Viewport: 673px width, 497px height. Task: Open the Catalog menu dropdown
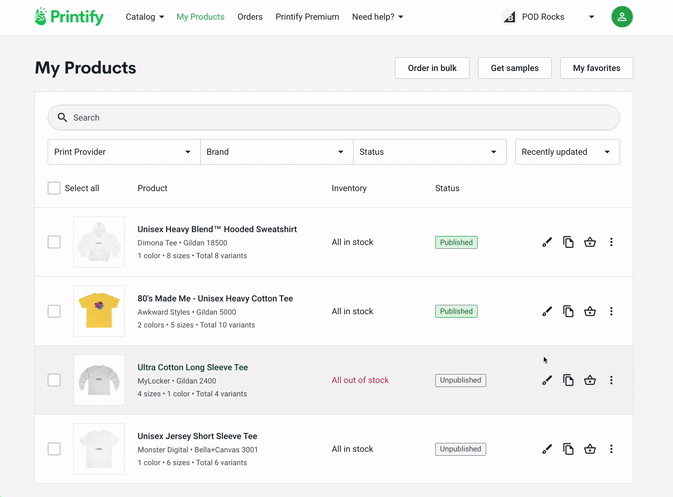tap(145, 17)
